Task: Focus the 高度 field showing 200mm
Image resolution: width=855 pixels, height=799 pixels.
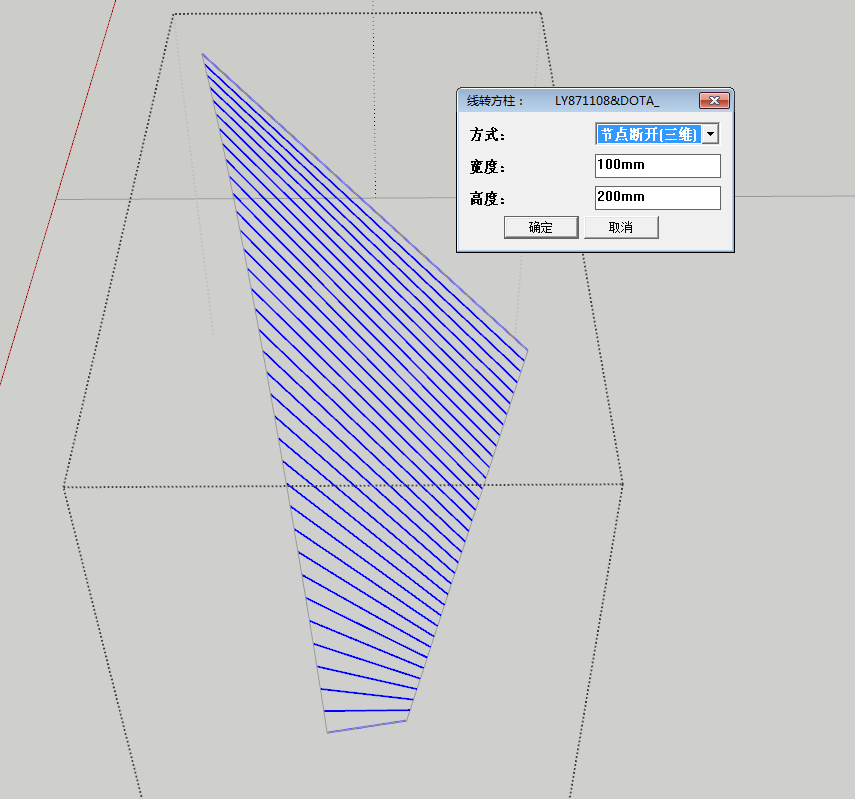Action: point(658,197)
